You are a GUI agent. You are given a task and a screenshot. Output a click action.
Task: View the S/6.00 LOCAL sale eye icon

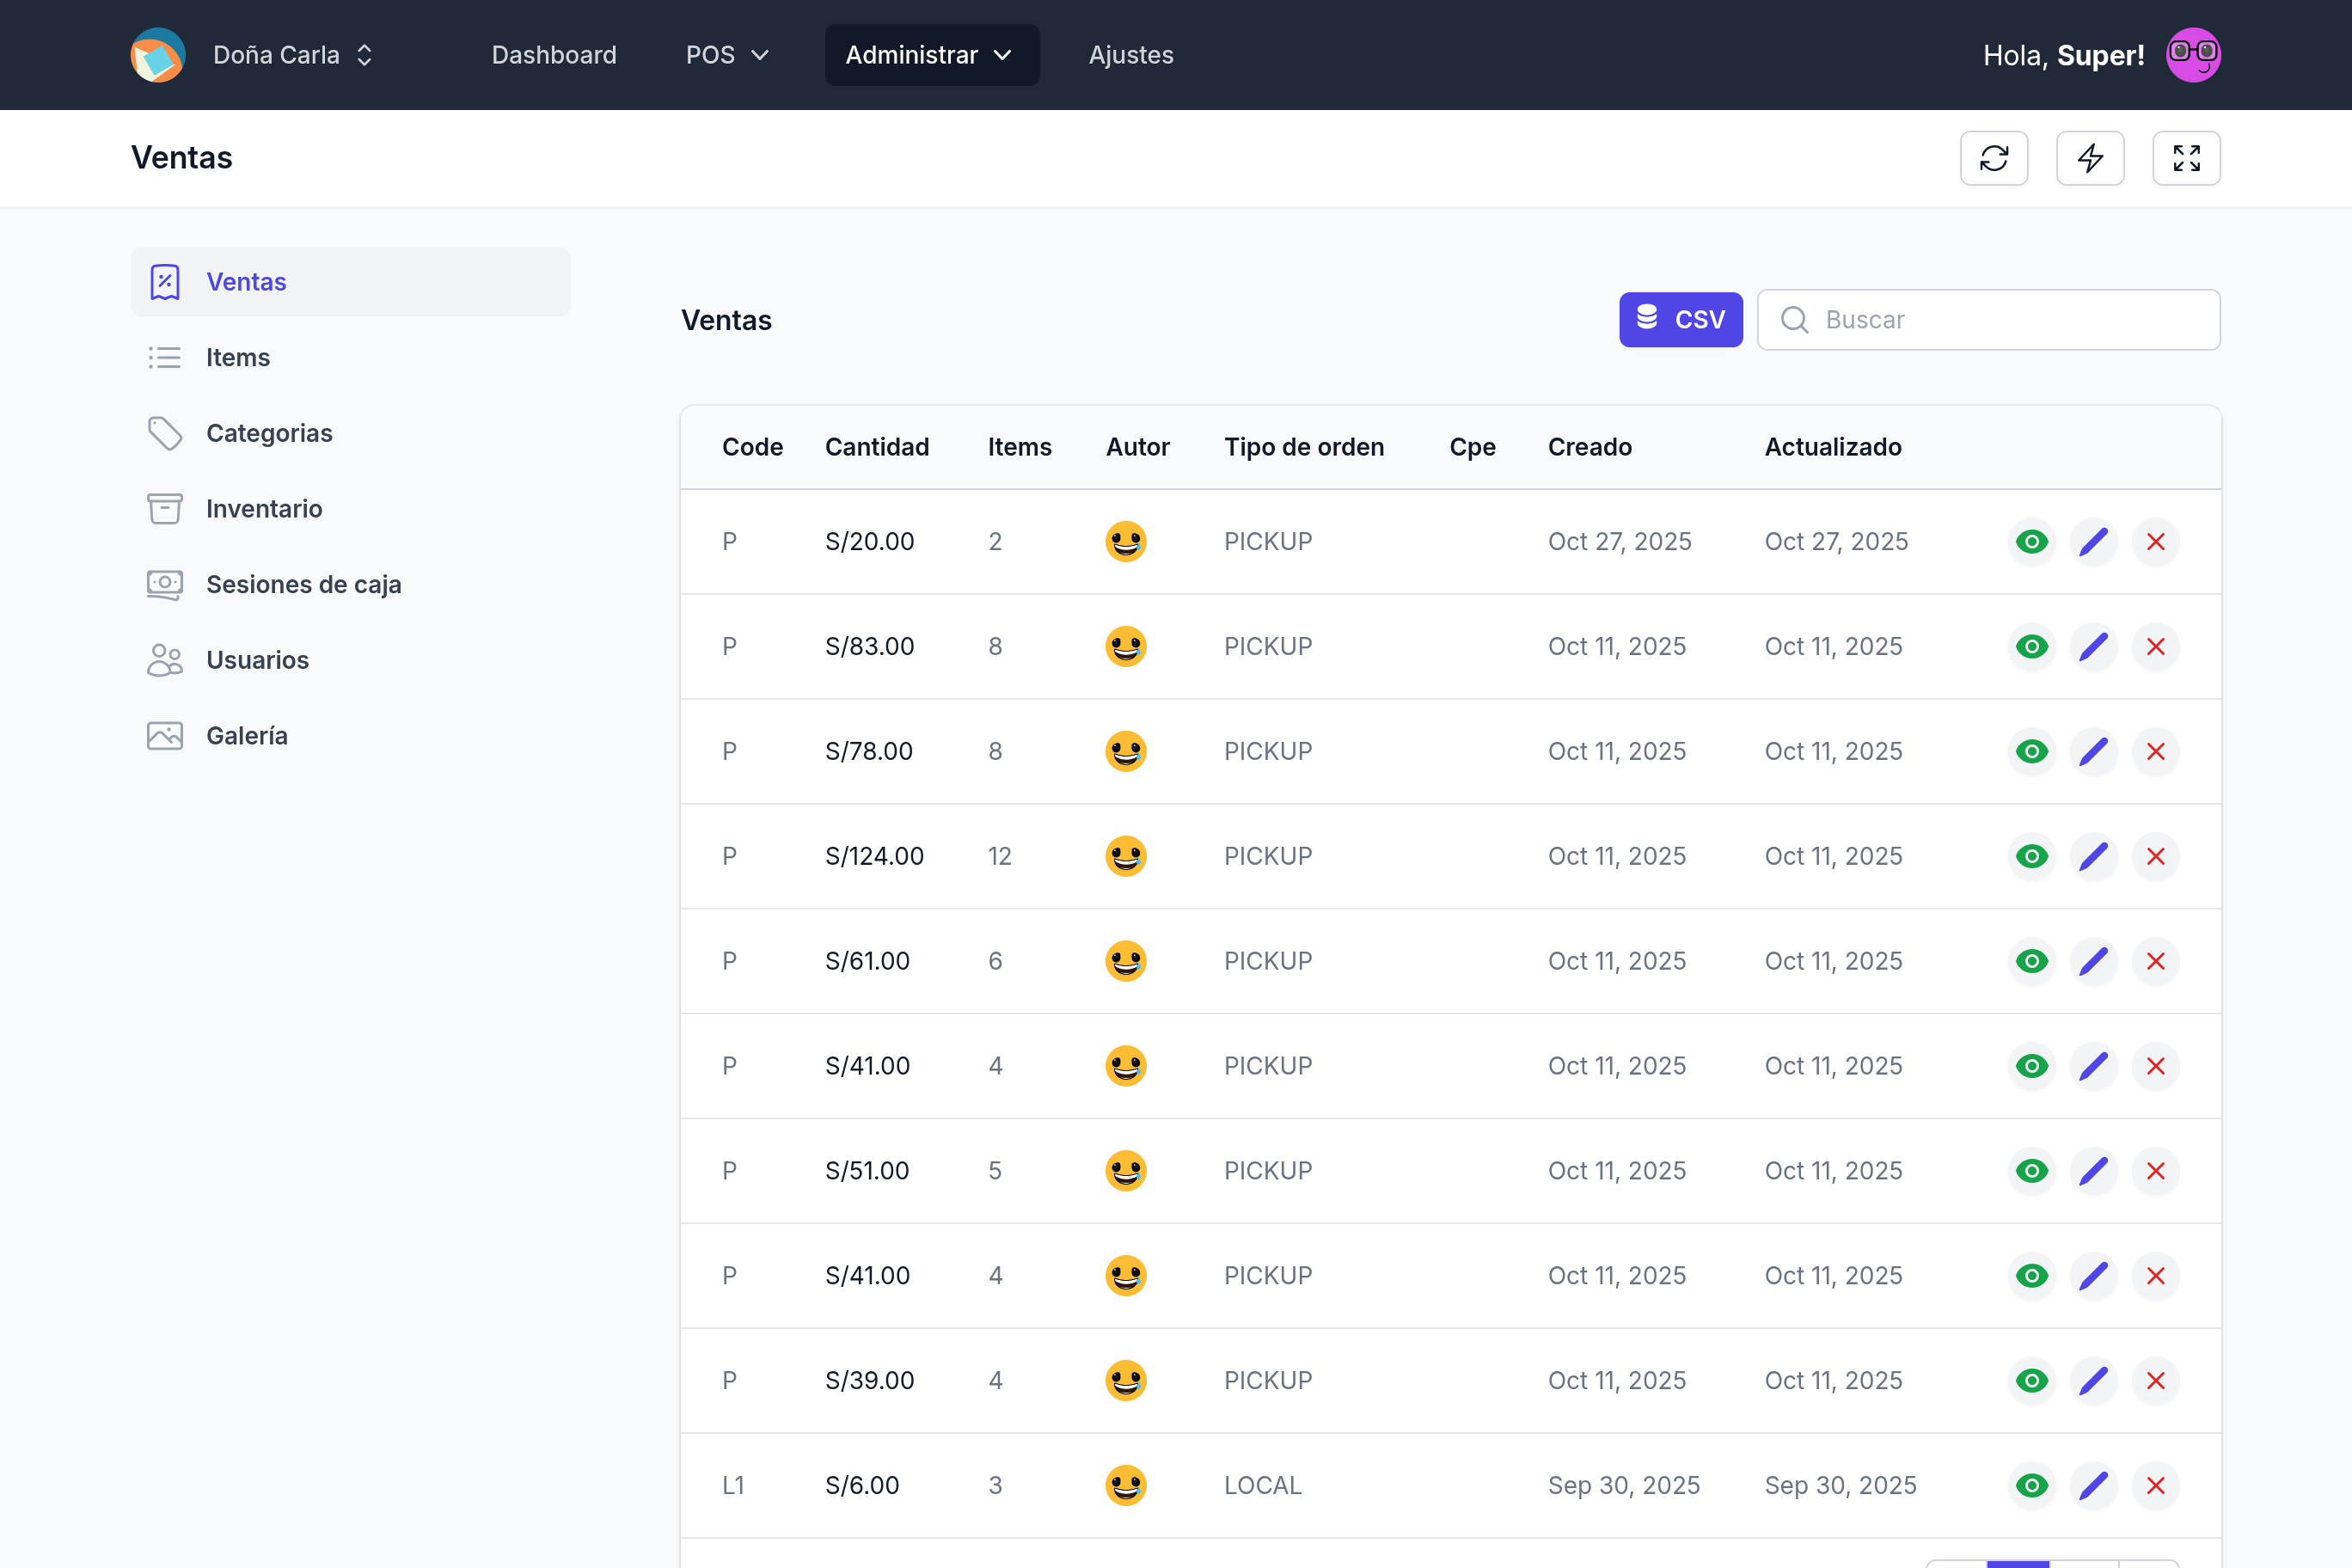click(2032, 1486)
